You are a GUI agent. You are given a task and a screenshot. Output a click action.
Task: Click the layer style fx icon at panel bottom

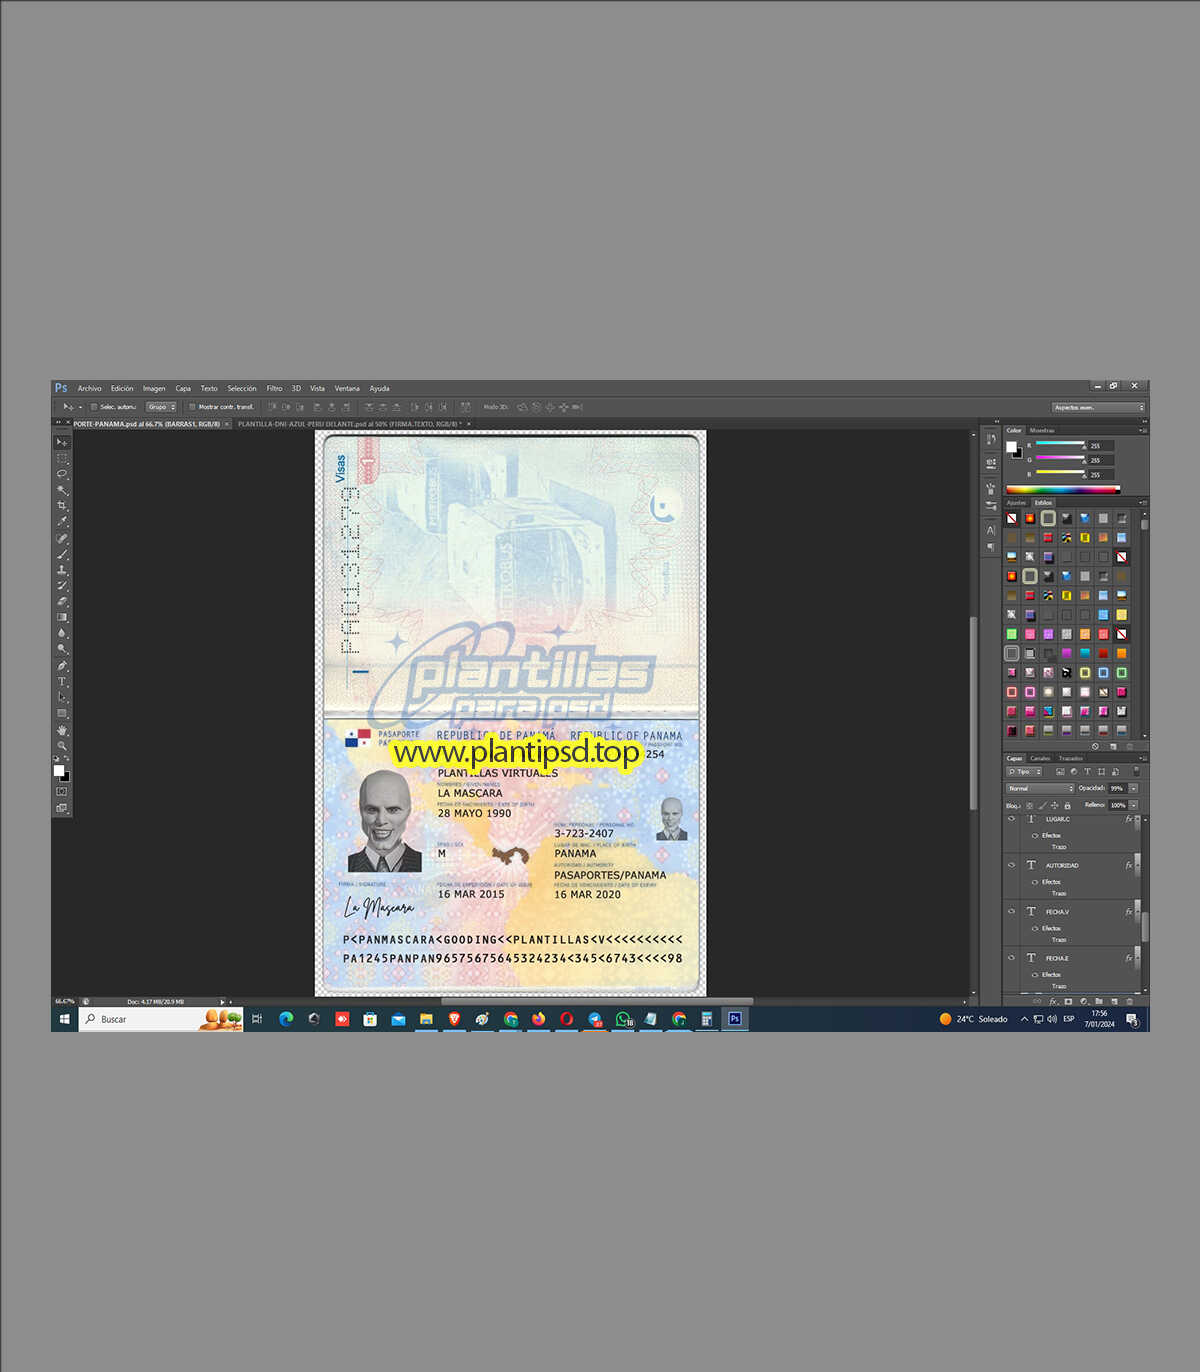coord(1053,1001)
